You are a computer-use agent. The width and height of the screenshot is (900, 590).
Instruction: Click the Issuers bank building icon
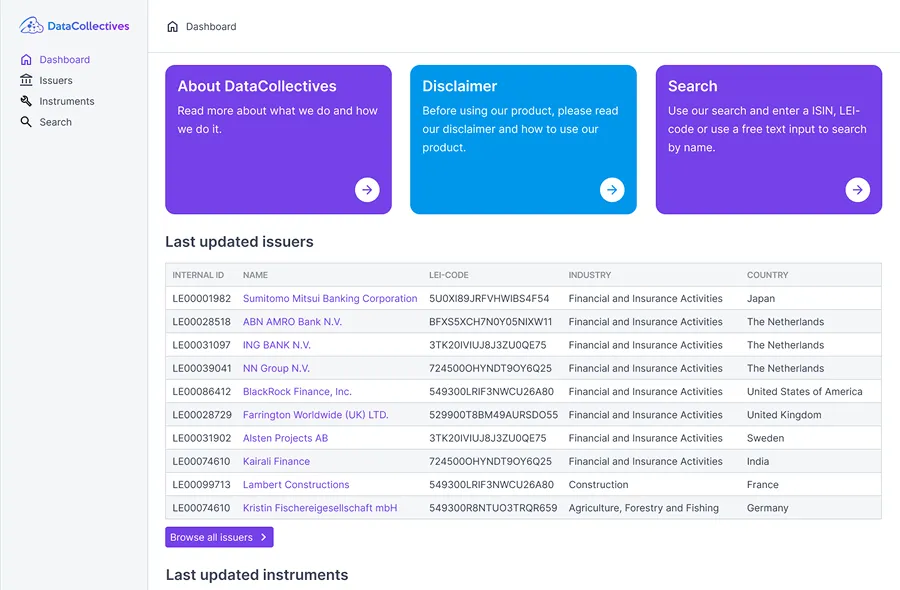(x=26, y=80)
